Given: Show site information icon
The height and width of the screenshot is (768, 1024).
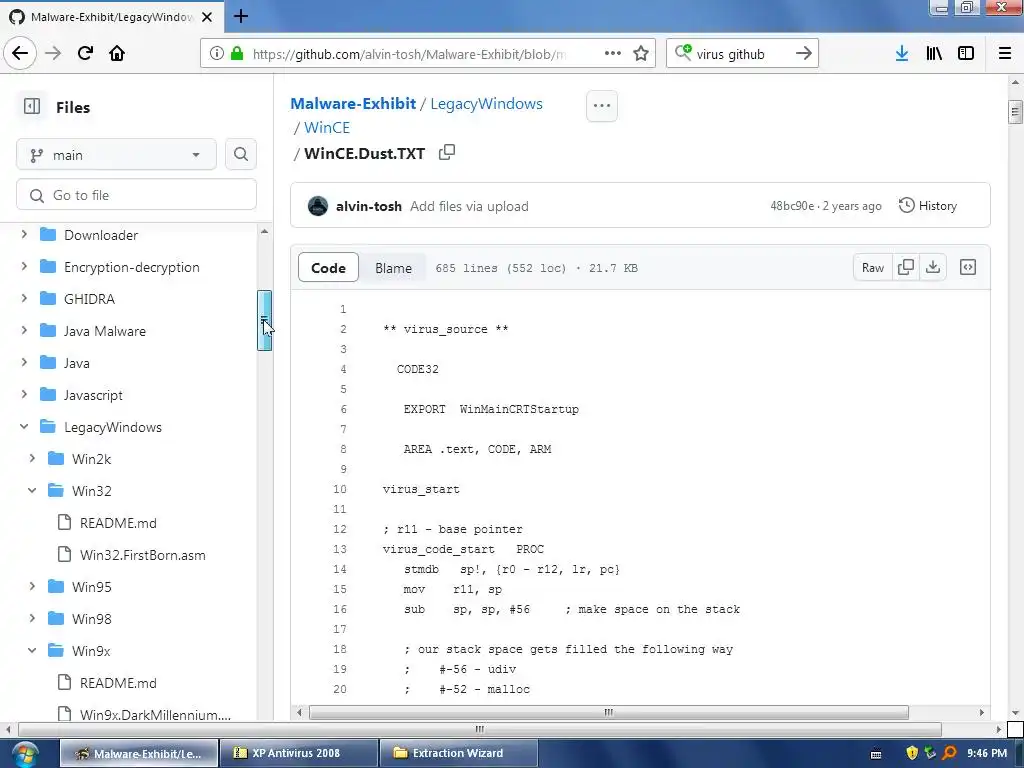Looking at the screenshot, I should point(216,54).
